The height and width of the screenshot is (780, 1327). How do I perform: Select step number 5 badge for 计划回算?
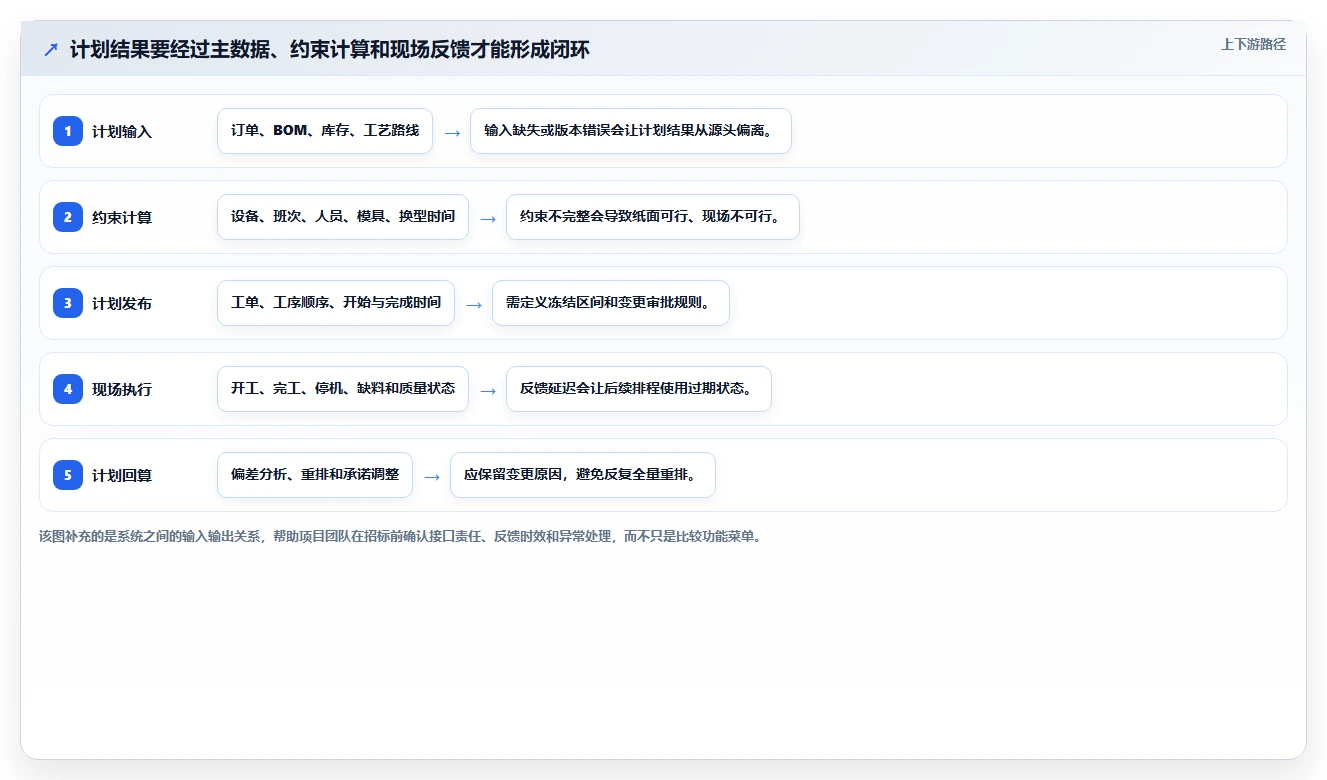coord(68,475)
